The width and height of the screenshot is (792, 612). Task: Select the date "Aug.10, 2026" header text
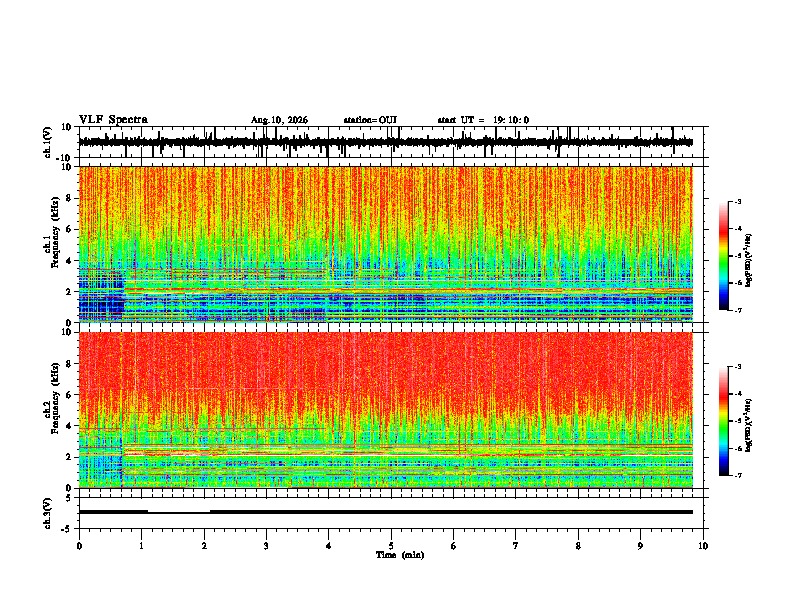pyautogui.click(x=279, y=120)
